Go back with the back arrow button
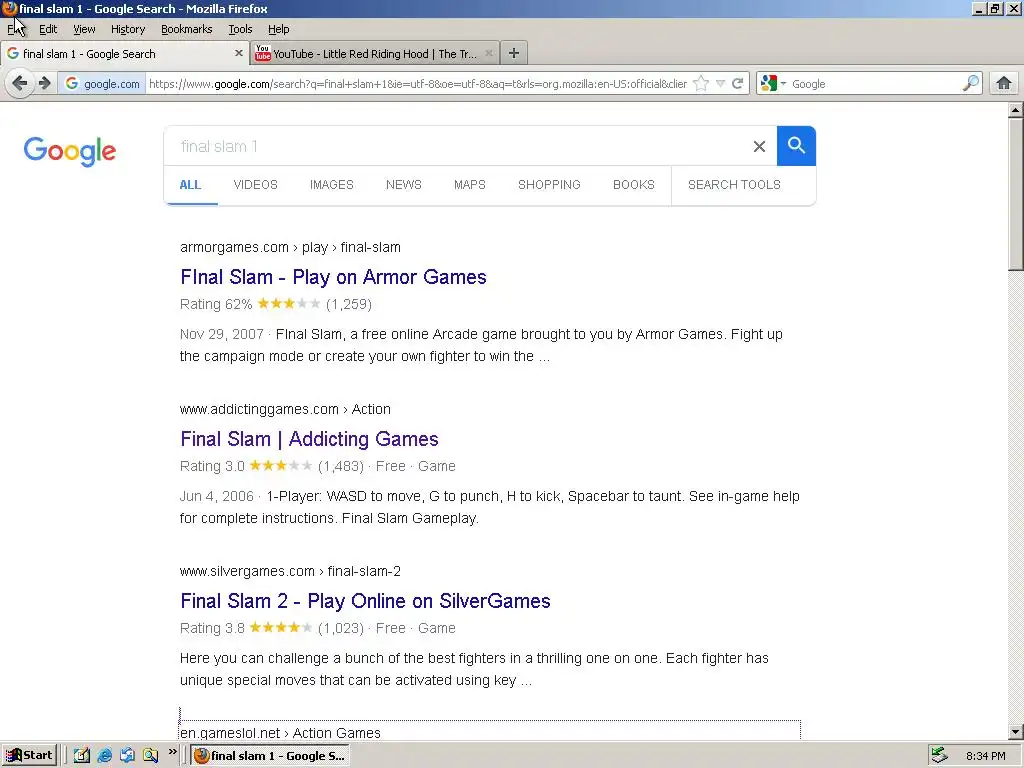Screen dimensions: 1024x768 [x=20, y=84]
